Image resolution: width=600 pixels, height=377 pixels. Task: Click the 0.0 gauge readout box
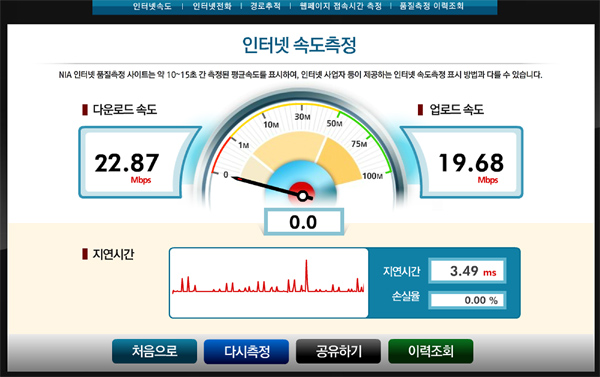click(303, 222)
